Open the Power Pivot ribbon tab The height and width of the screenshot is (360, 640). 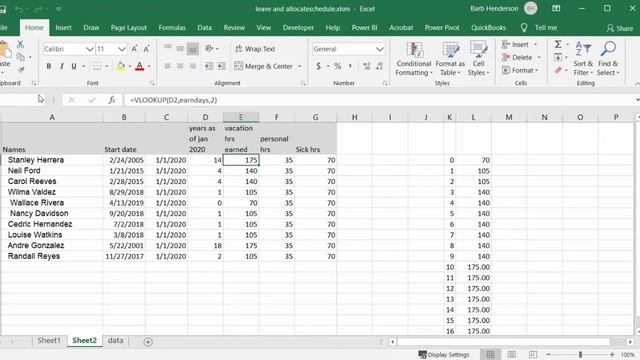pyautogui.click(x=442, y=28)
